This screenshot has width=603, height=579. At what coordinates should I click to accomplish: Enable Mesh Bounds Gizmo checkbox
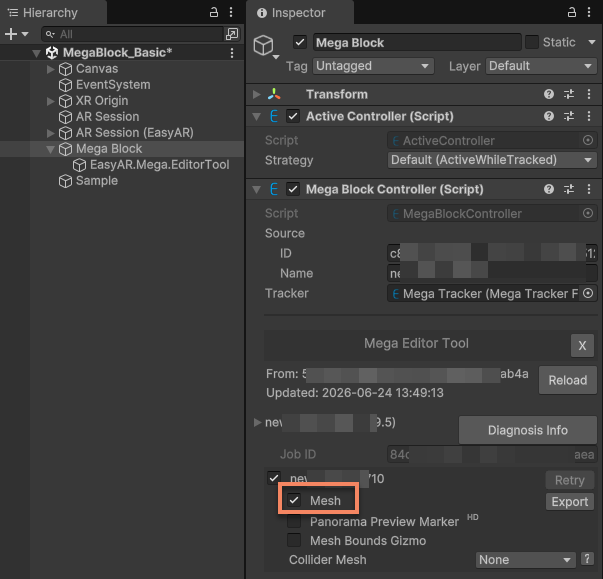(294, 540)
